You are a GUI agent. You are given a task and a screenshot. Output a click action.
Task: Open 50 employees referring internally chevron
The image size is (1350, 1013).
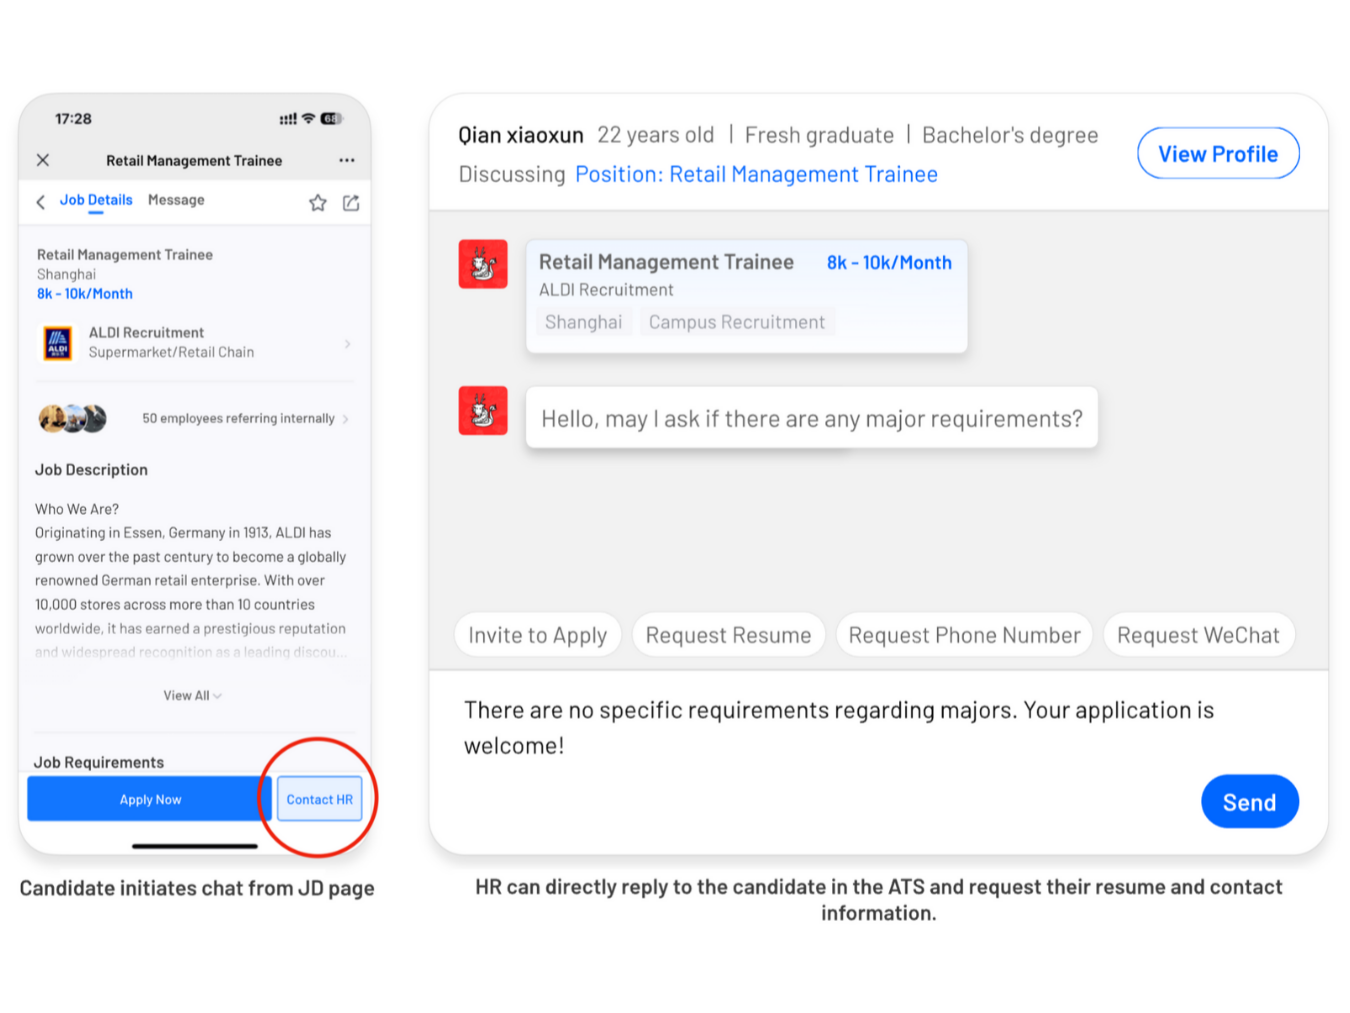tap(346, 419)
